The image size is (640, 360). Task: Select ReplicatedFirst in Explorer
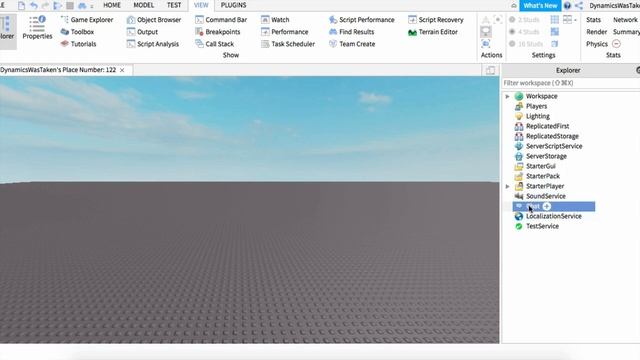pos(547,126)
